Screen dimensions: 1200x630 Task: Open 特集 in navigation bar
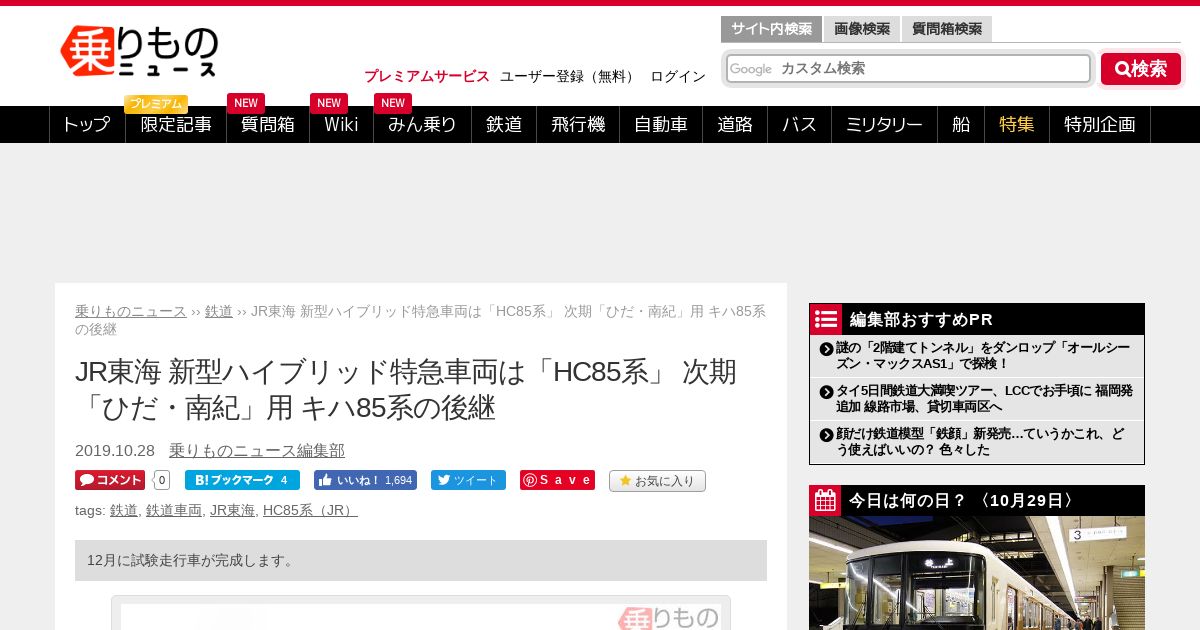coord(1017,124)
